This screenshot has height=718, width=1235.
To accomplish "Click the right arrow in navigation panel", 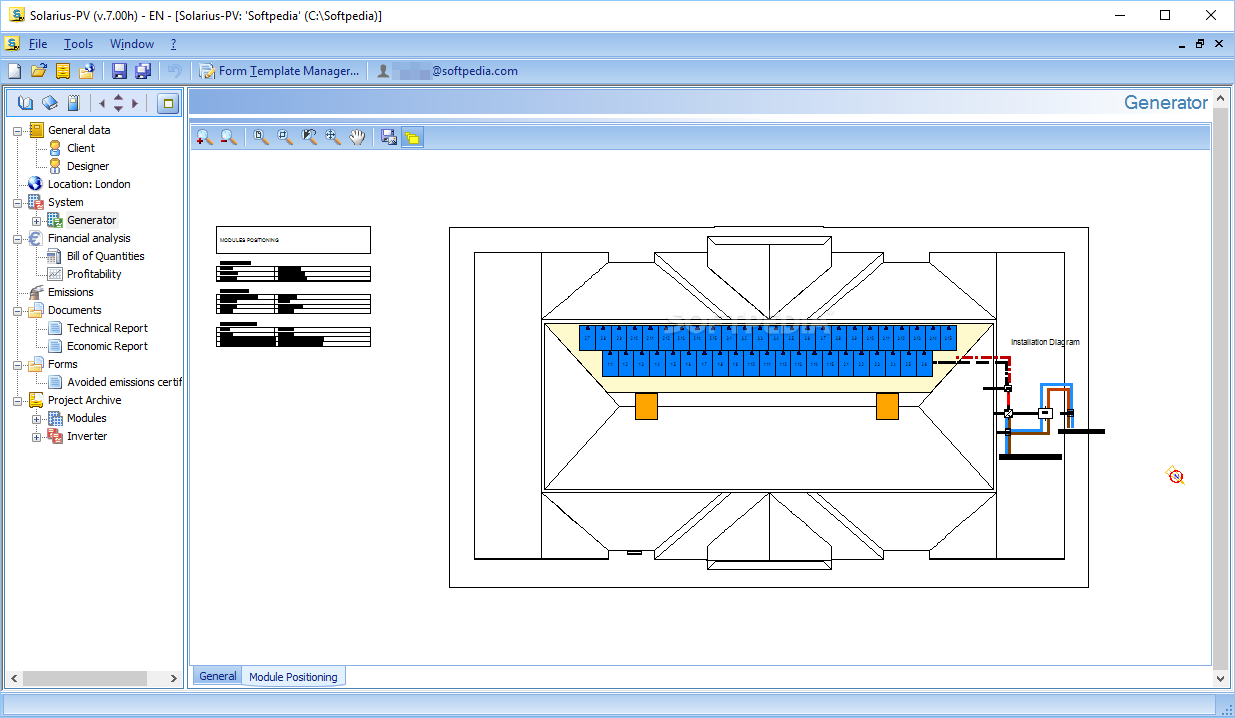I will (x=135, y=103).
